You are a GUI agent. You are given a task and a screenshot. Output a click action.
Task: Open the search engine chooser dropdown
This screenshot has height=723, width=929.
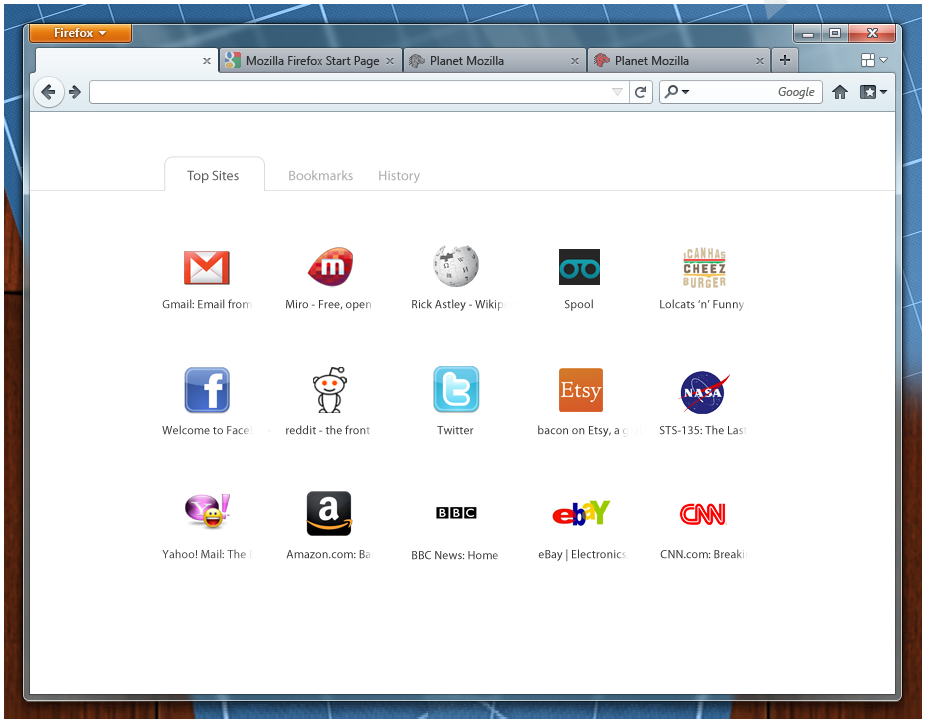(677, 92)
